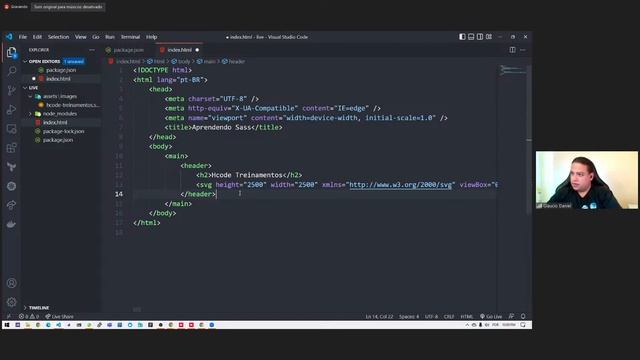Open index.html in the LIVE folder tree
This screenshot has height=360, width=640.
[55, 122]
